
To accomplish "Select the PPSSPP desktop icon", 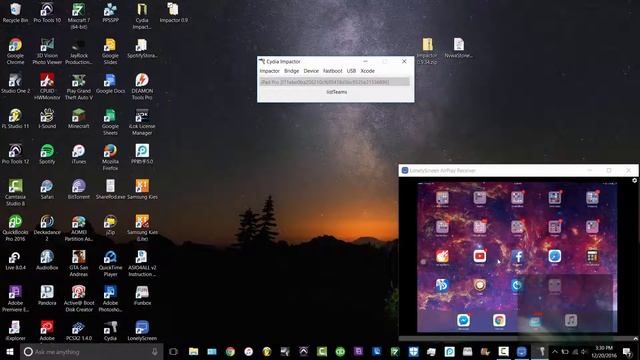I will (x=110, y=12).
